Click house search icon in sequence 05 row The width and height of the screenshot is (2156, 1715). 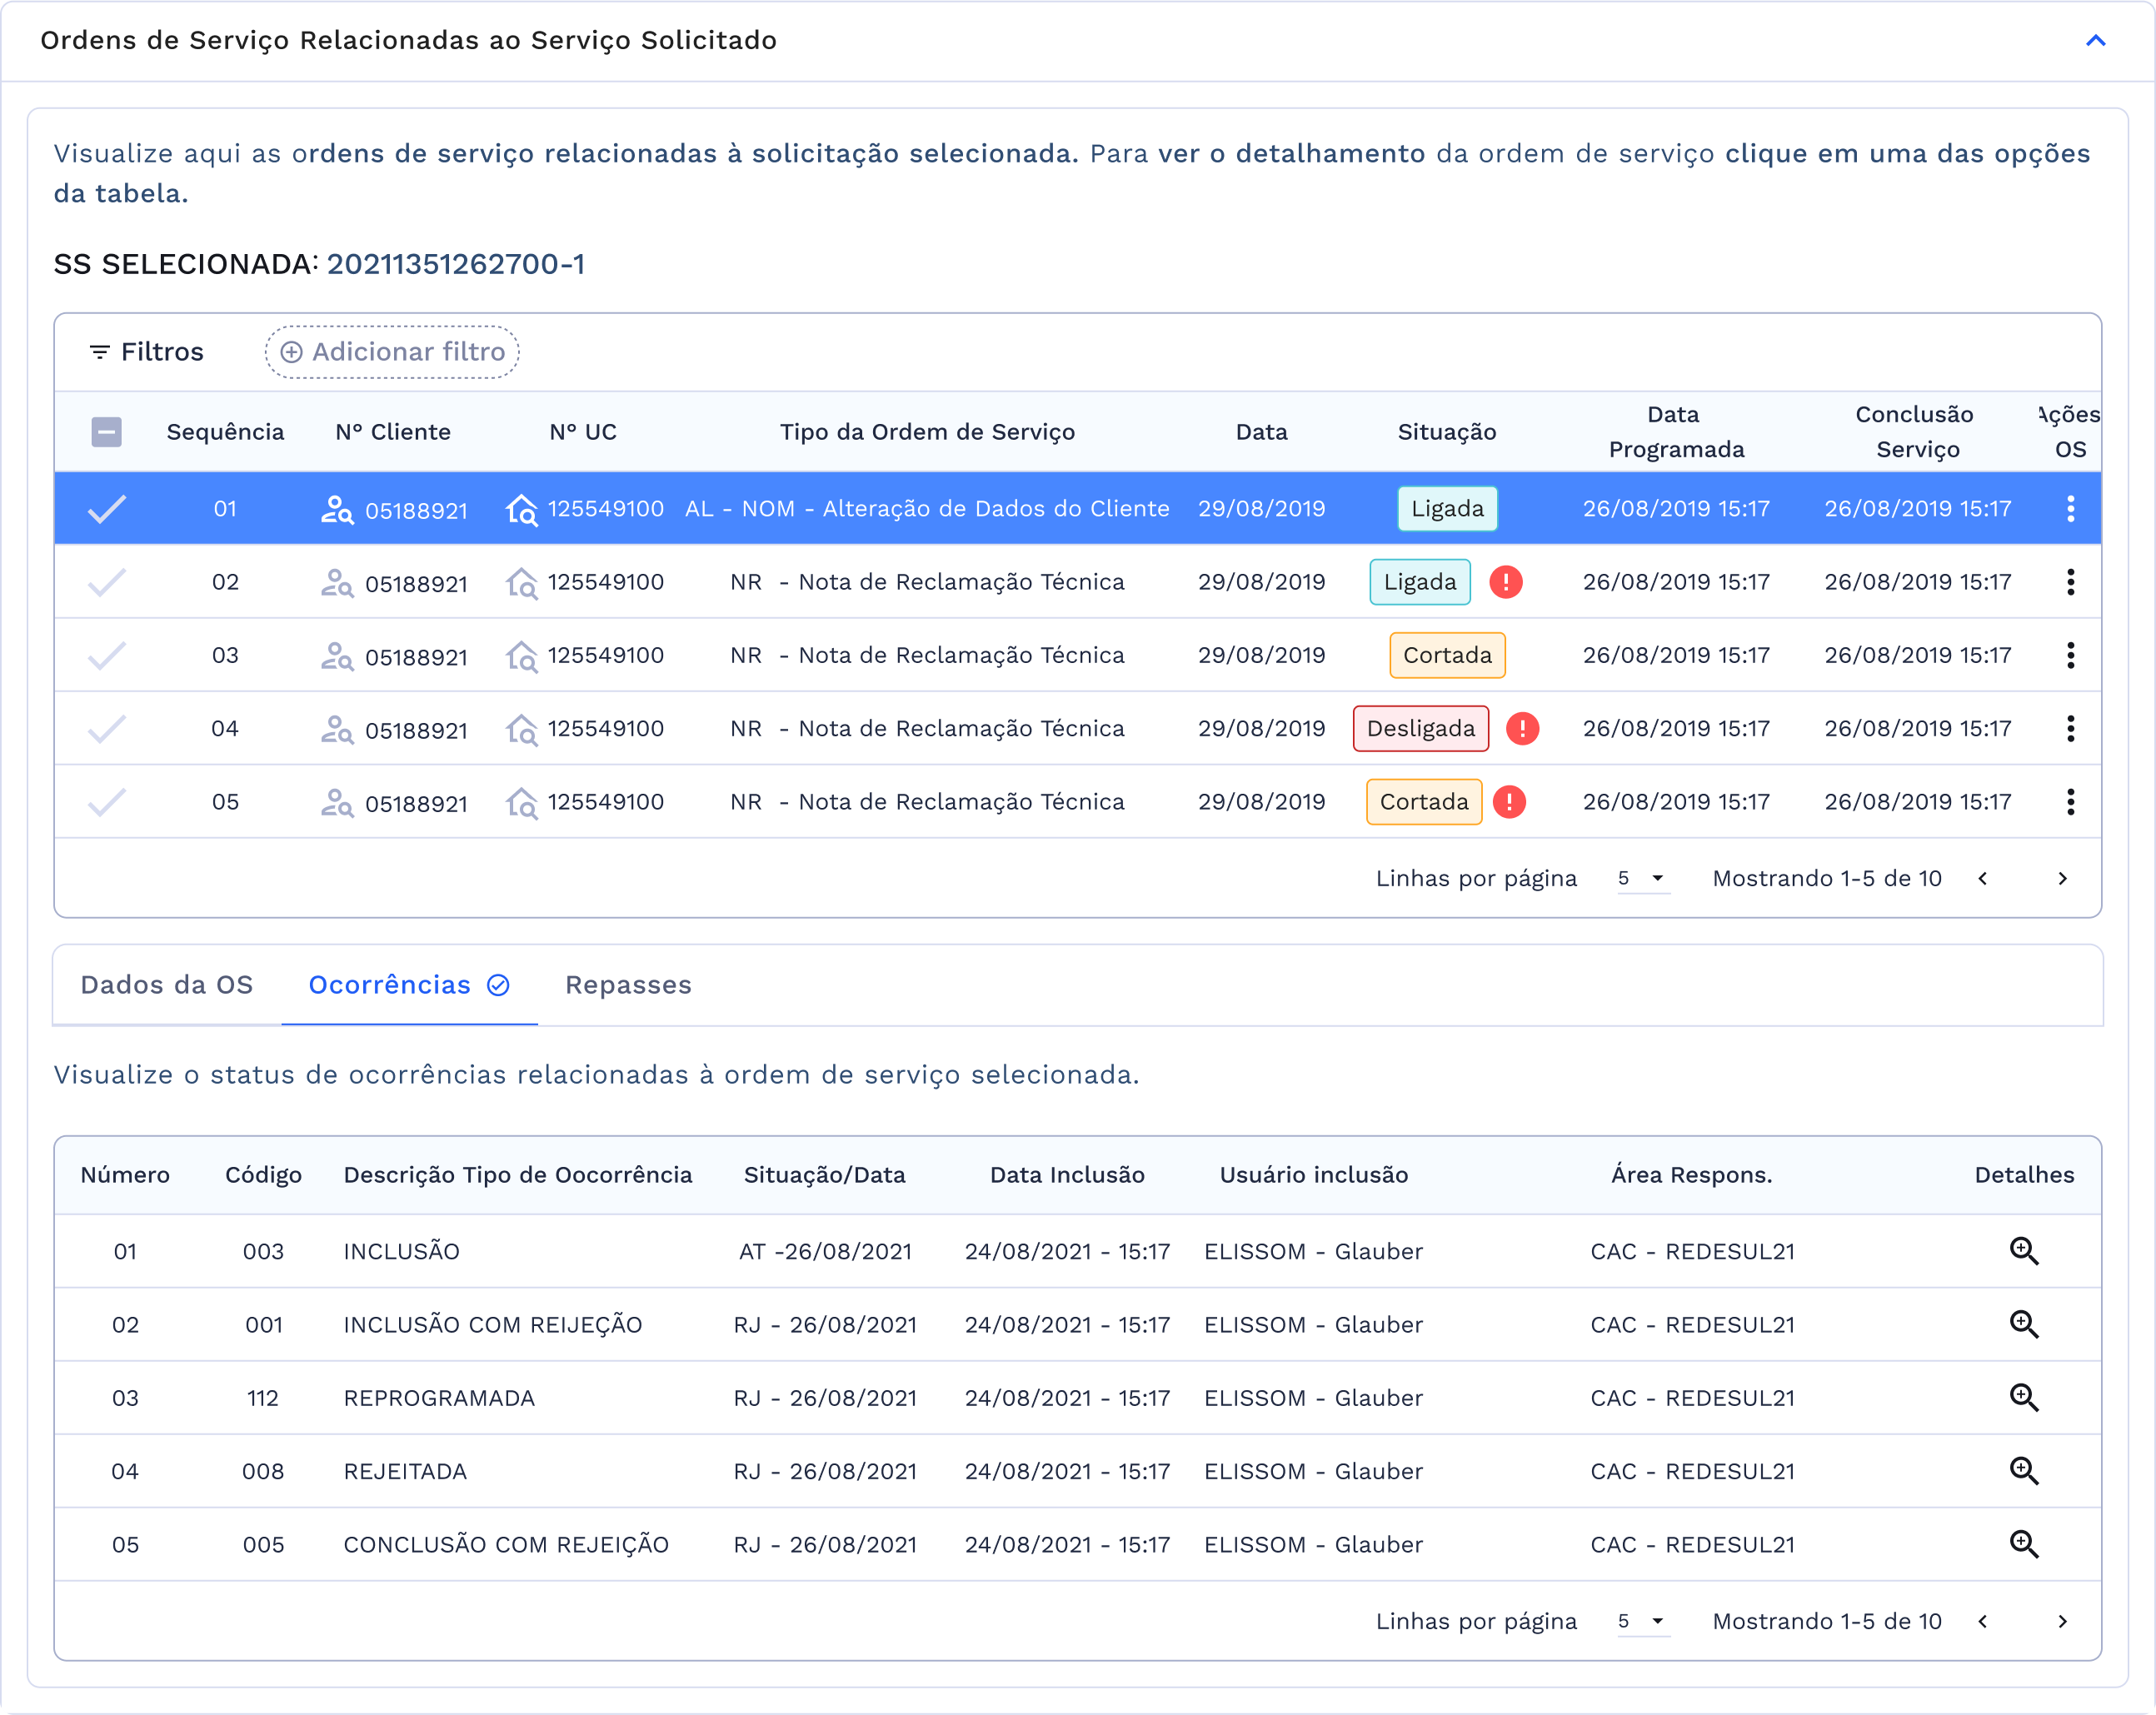[521, 802]
